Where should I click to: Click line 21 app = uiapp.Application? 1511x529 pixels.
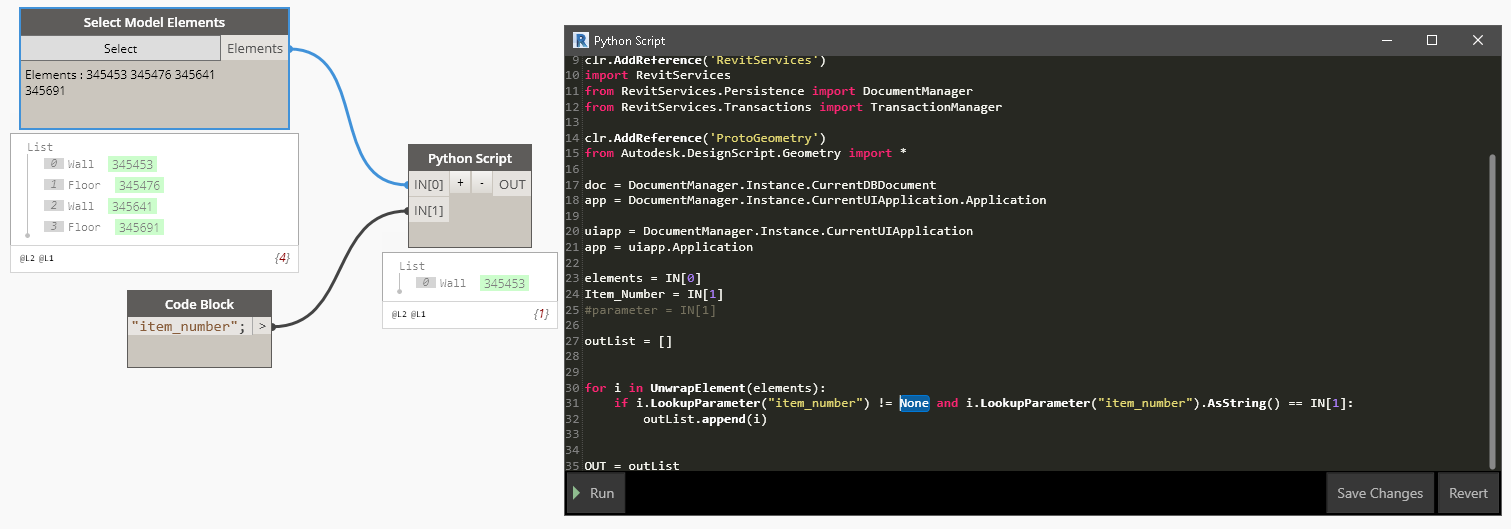coord(669,247)
